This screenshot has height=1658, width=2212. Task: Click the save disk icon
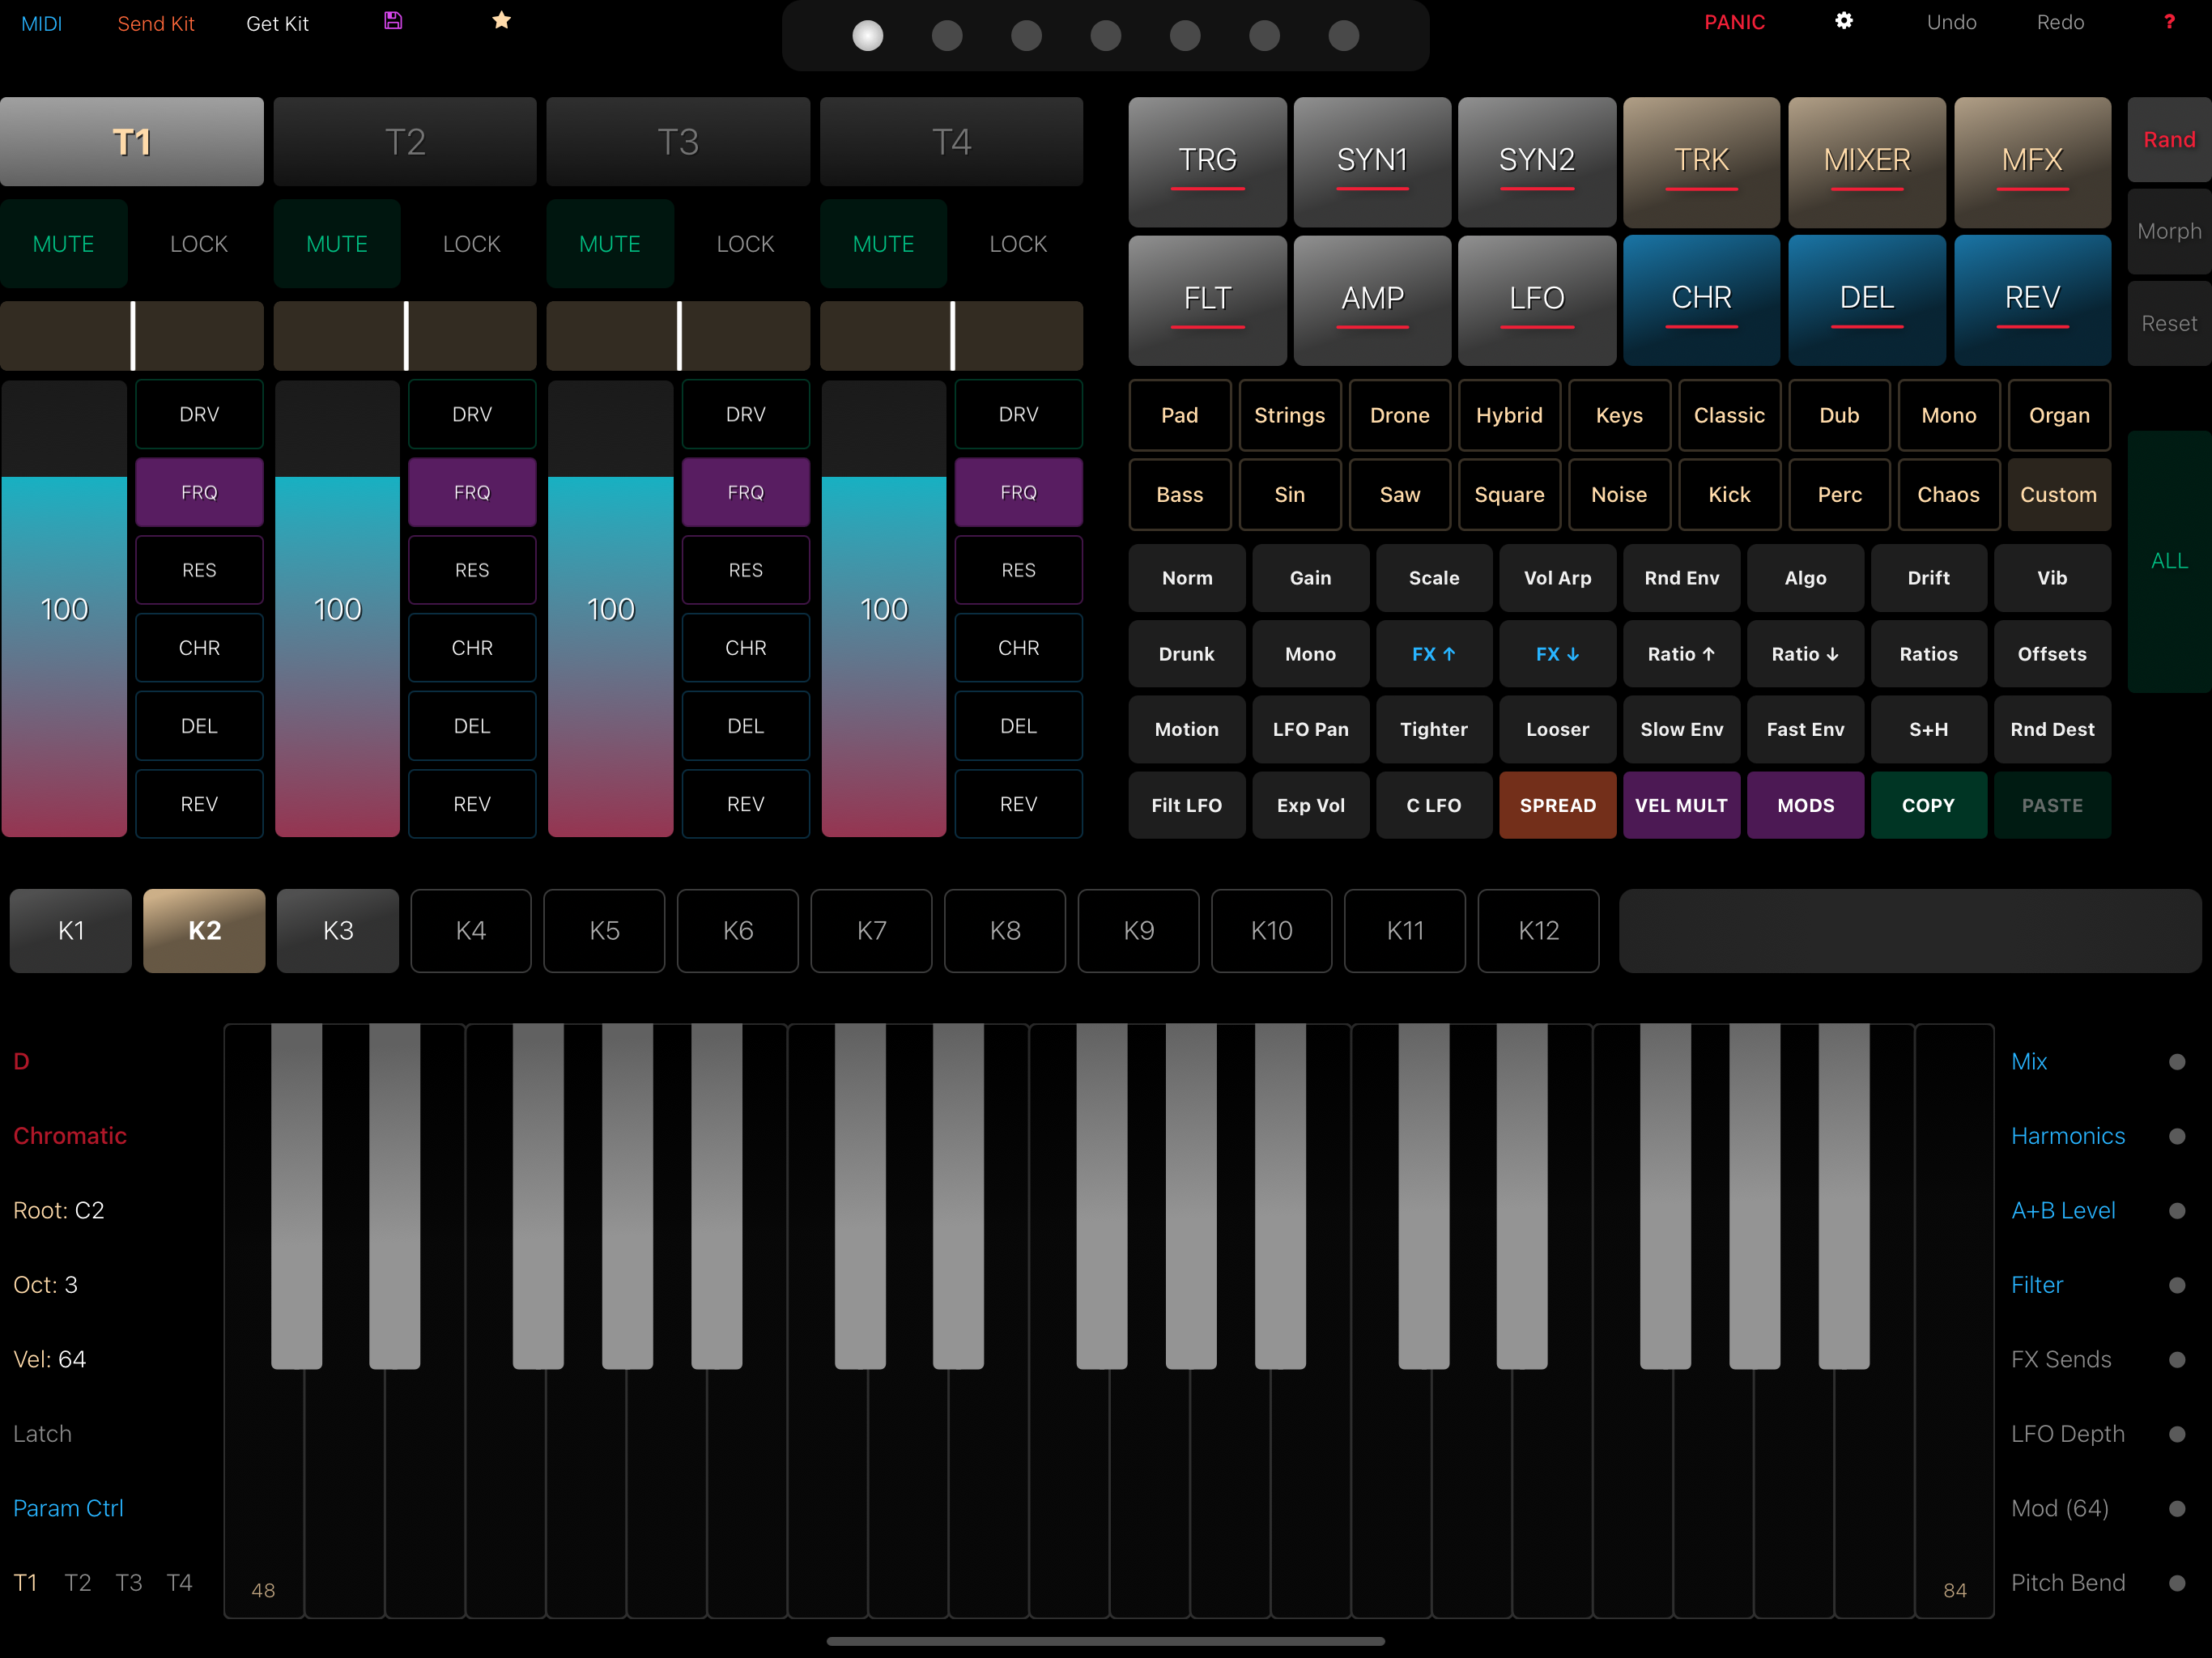tap(393, 21)
